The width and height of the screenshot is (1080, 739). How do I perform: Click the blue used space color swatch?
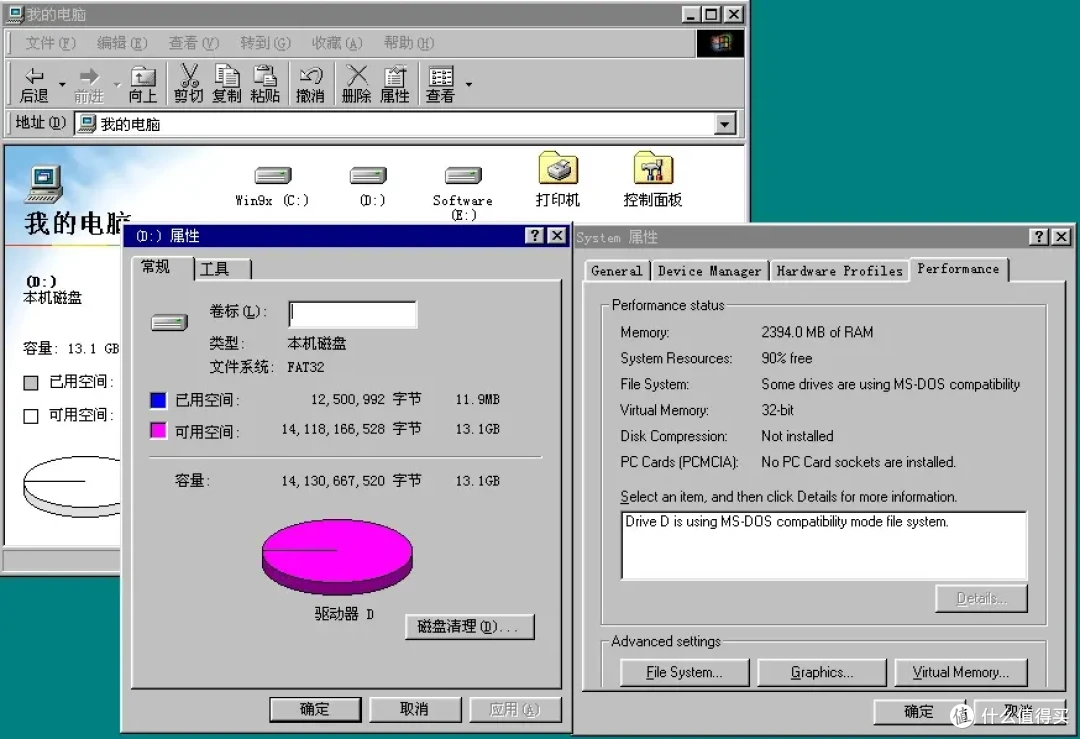coord(158,400)
